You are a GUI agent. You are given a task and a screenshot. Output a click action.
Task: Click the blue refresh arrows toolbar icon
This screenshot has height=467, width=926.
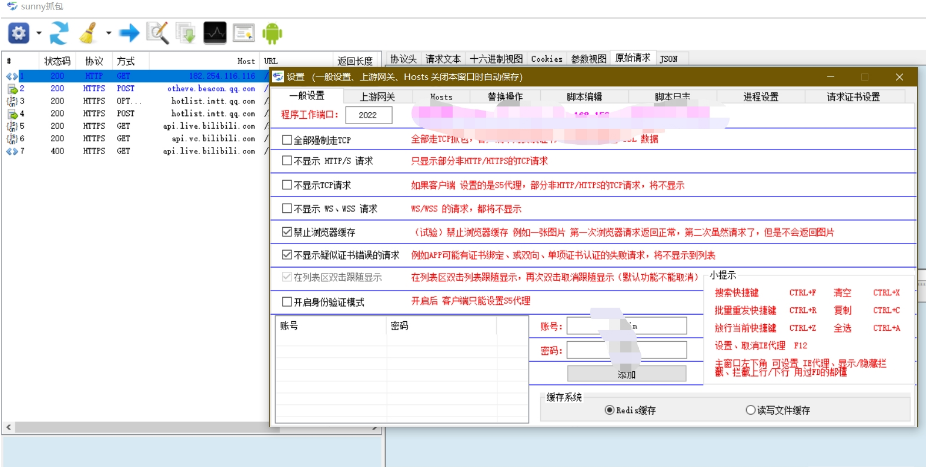click(59, 33)
